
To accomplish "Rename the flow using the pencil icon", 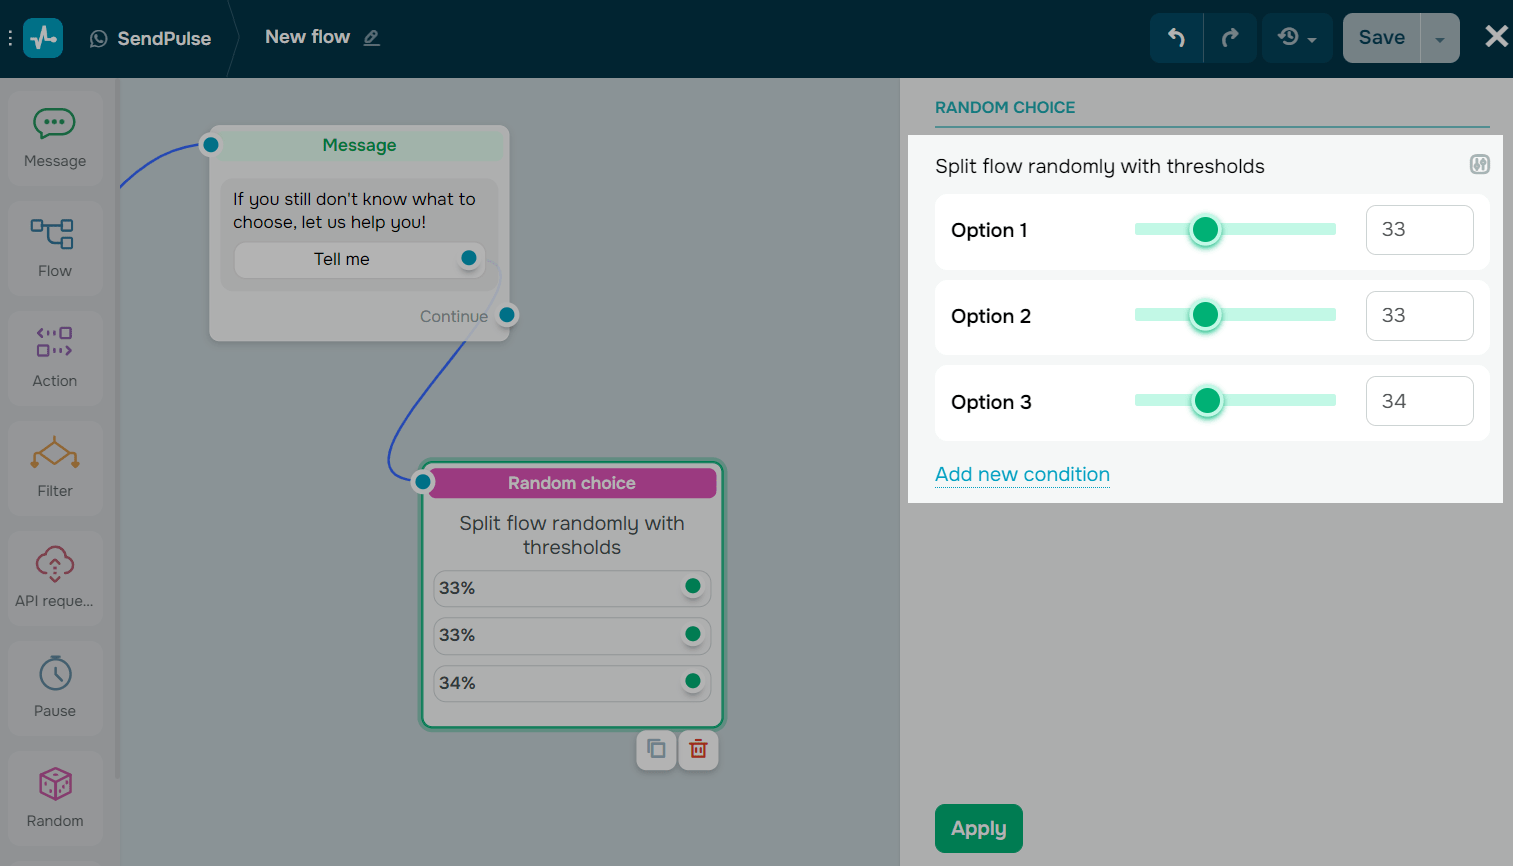I will (372, 37).
